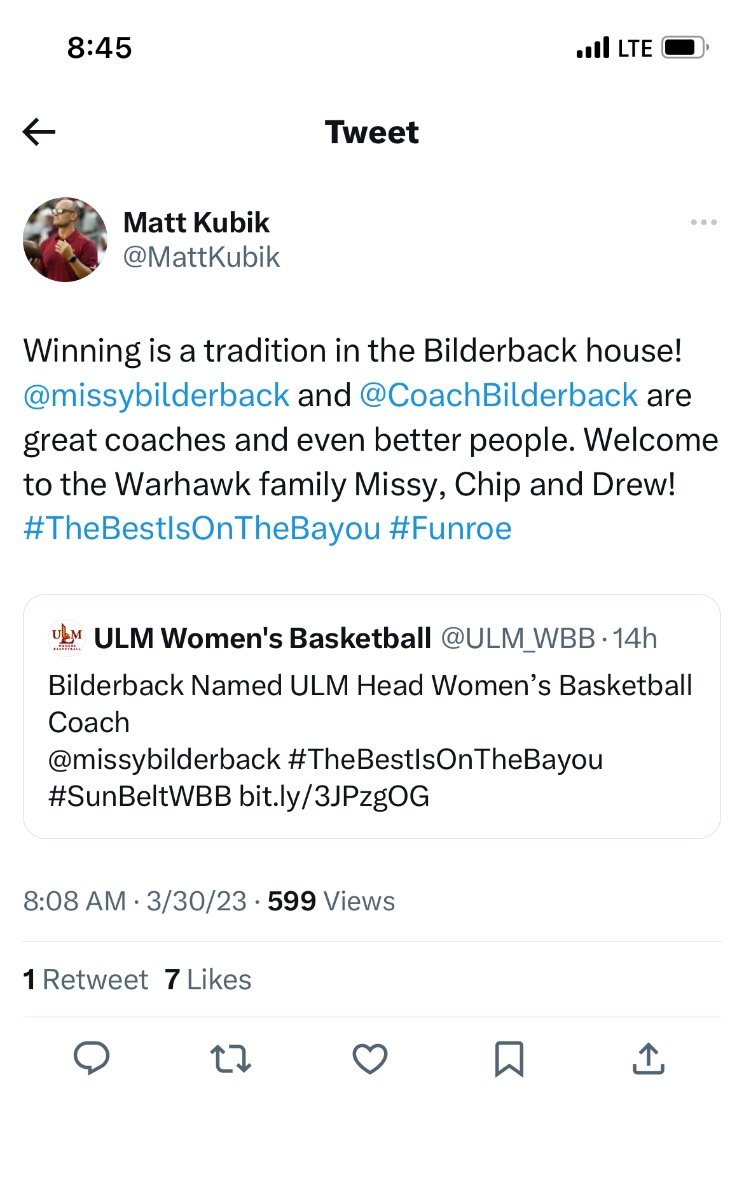
Task: Tap the #TheBestIsOnTheBayou hashtag in the main tweet
Action: pos(201,527)
